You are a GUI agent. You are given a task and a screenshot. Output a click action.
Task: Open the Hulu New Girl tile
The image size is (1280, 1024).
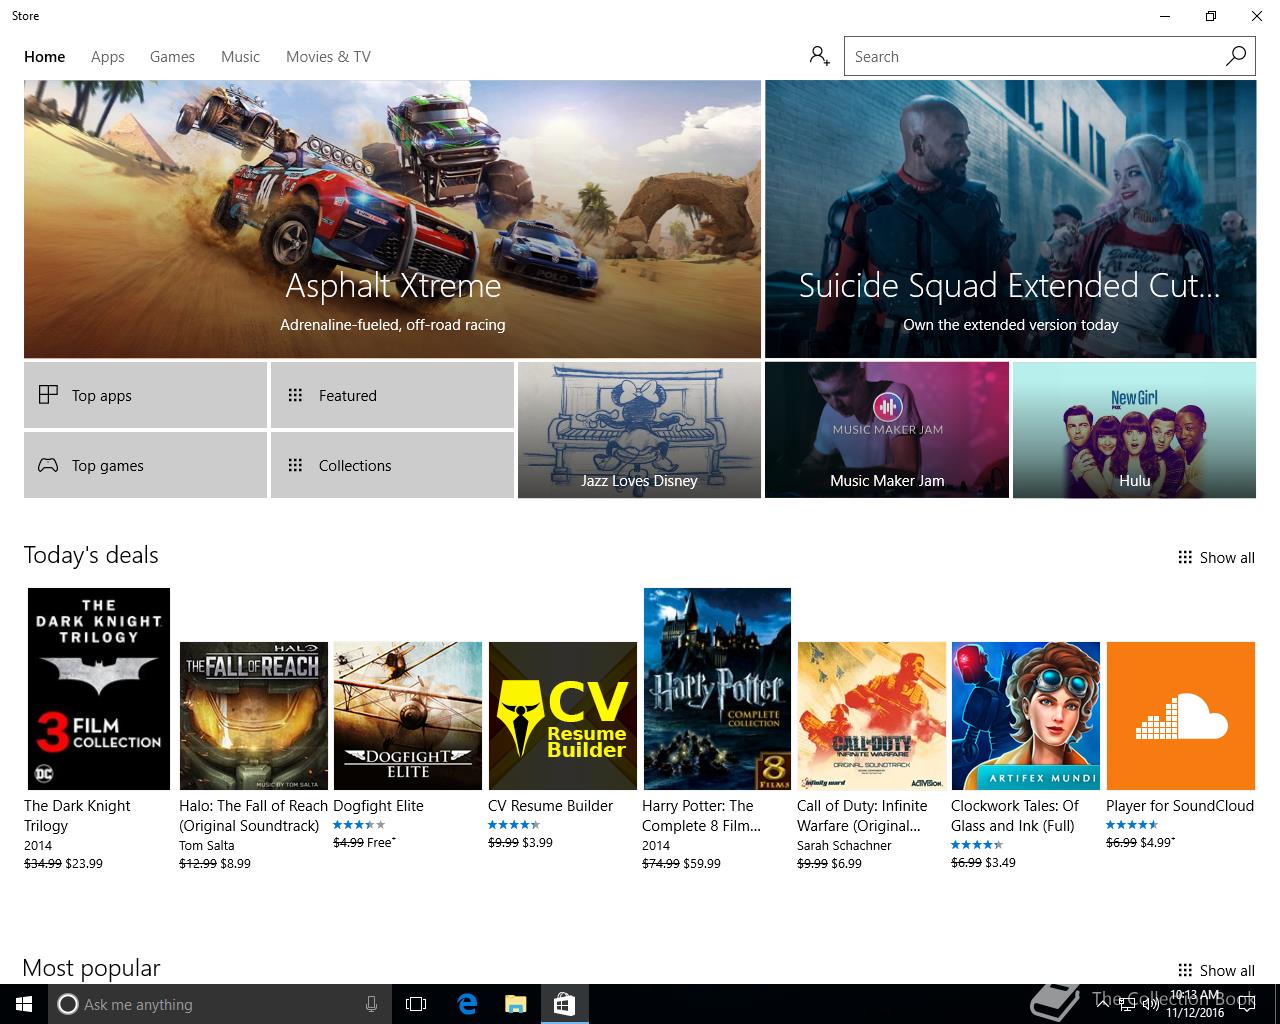(1134, 430)
